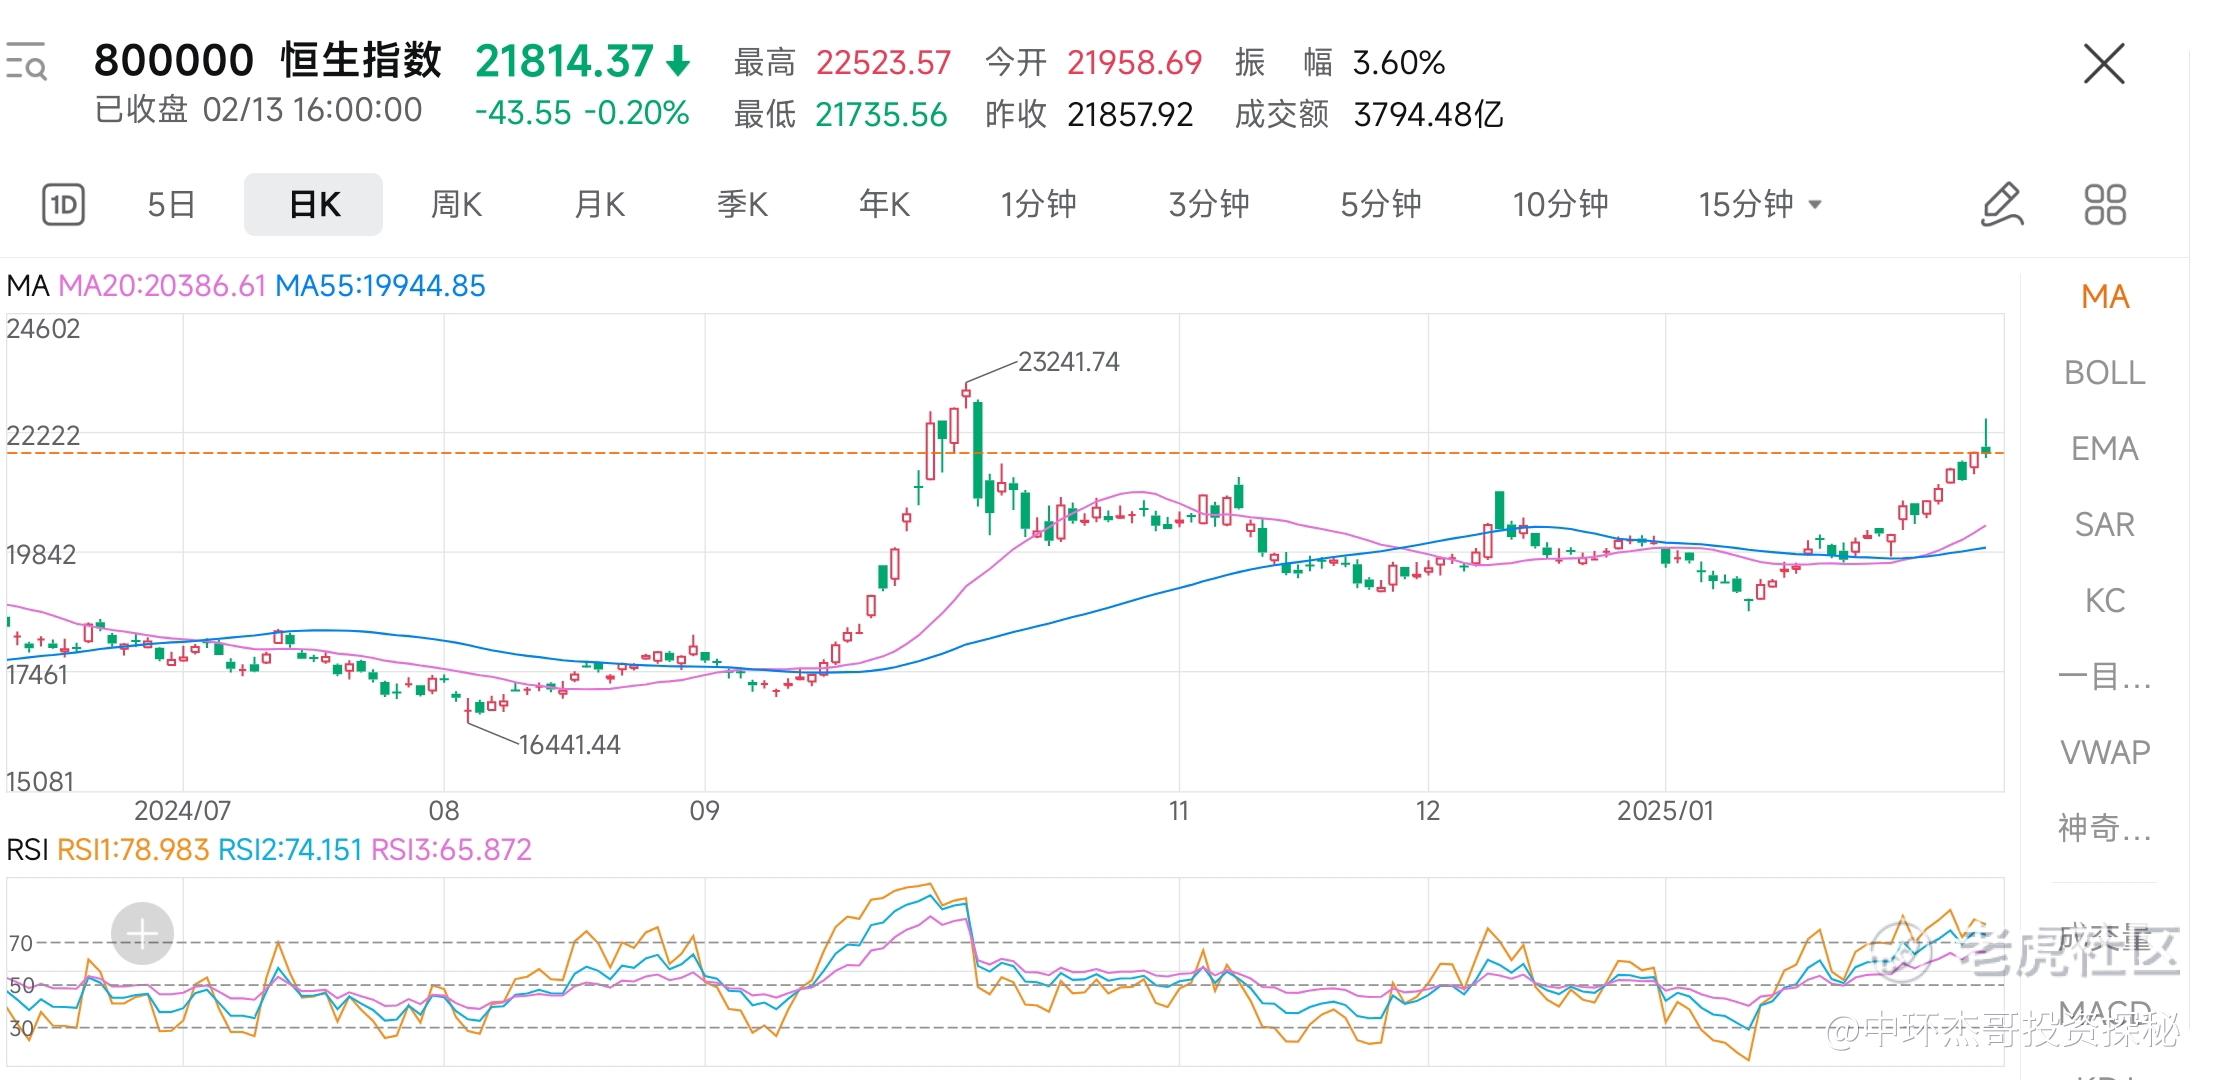Expand the 15分钟 interval dropdown arrow
This screenshot has height=1080, width=2224.
(x=1816, y=205)
